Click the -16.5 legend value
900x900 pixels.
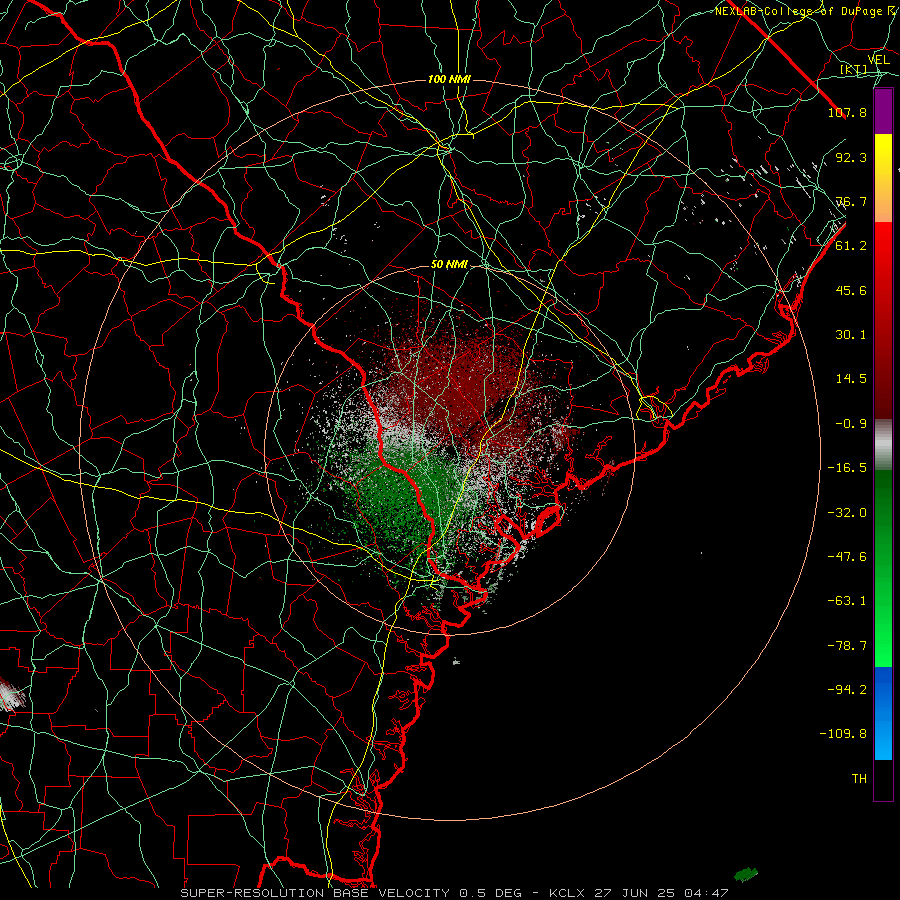pos(847,468)
